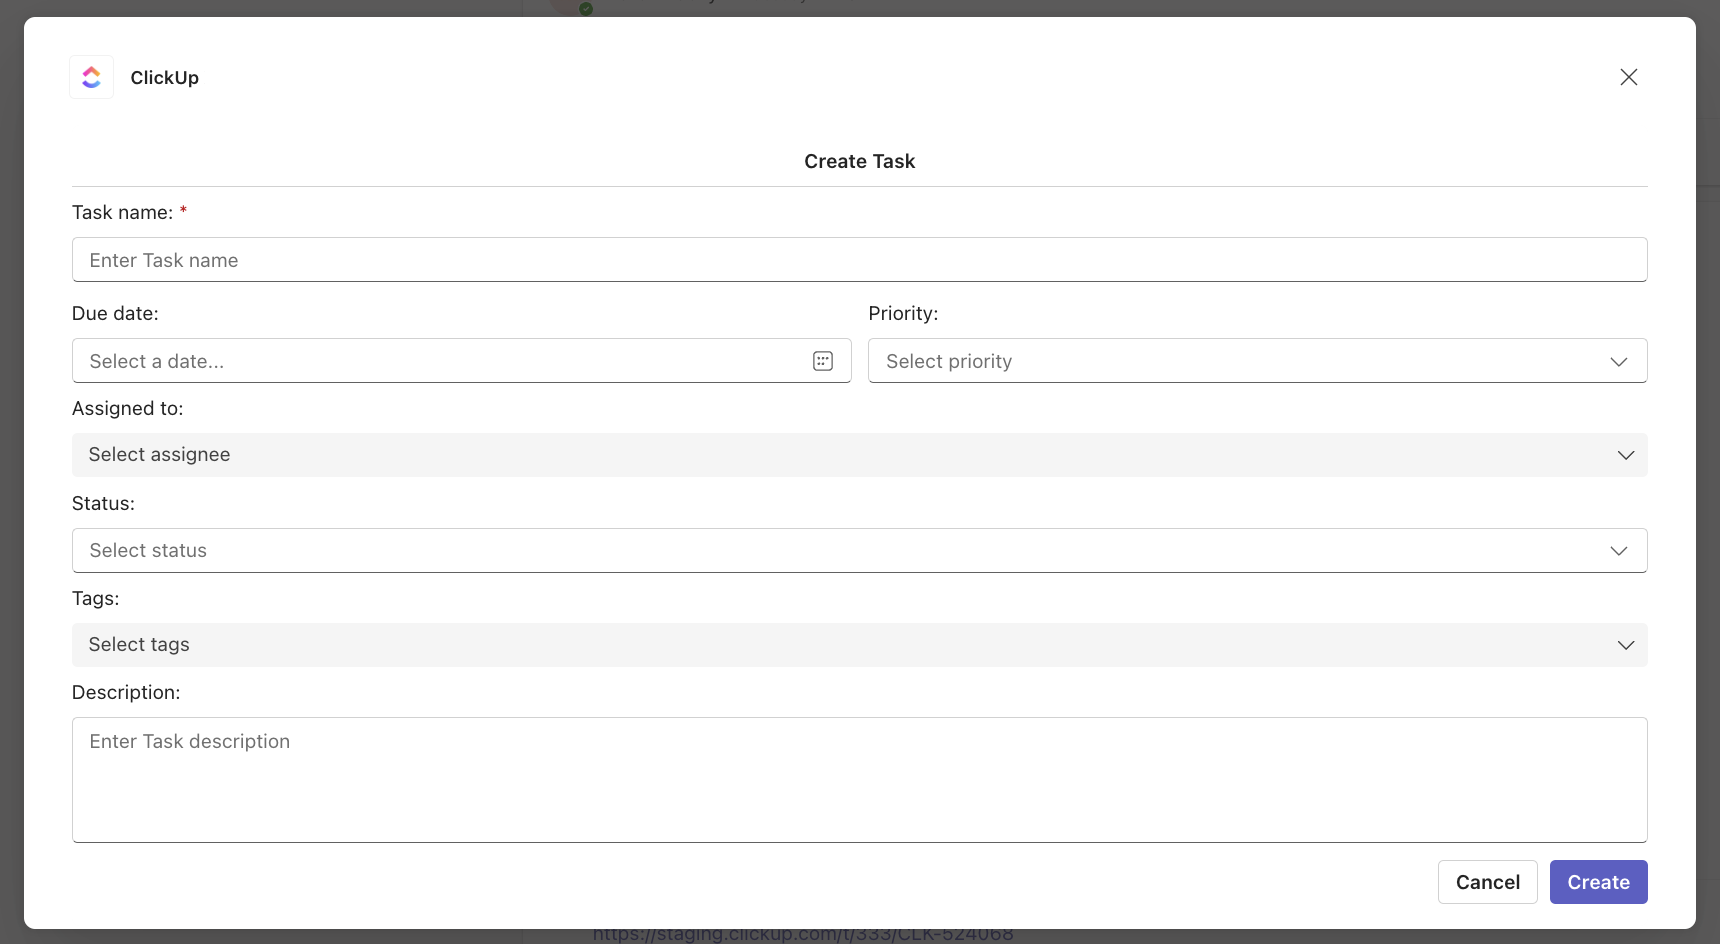Click the Select a date field
Viewport: 1720px width, 944px height.
440,361
